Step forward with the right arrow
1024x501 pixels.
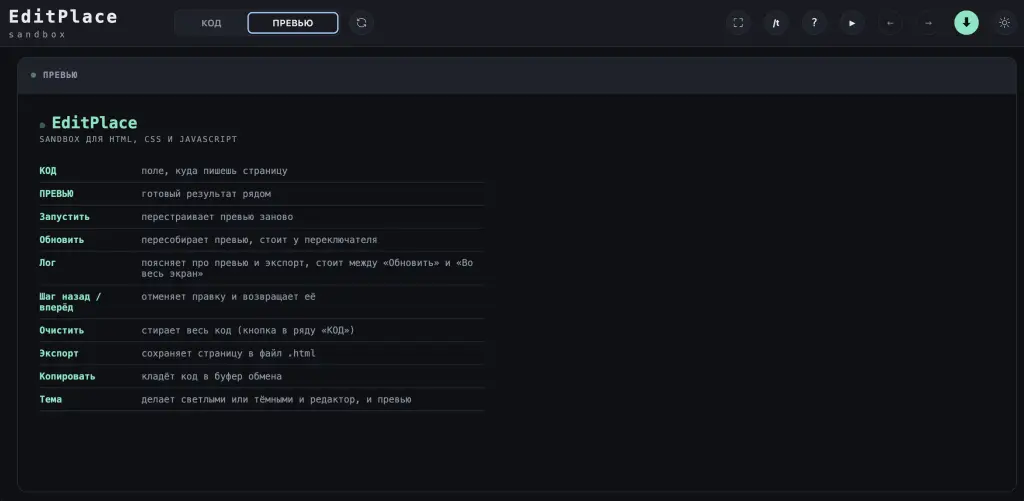tap(928, 23)
